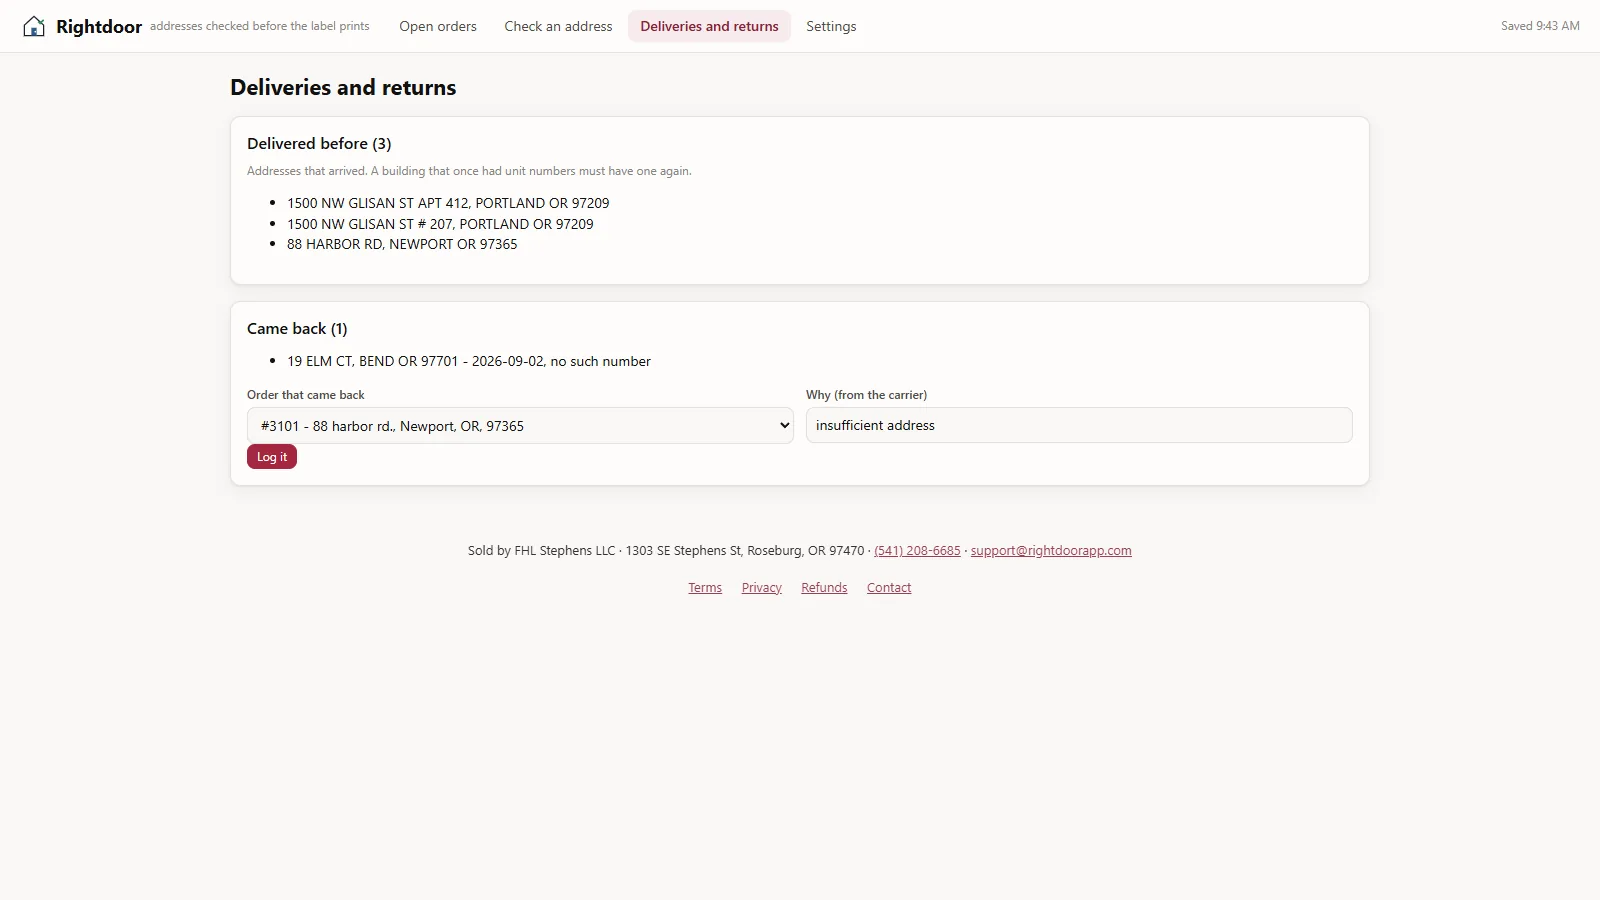Select the 88 HARBOR RD Newport address

tap(402, 244)
